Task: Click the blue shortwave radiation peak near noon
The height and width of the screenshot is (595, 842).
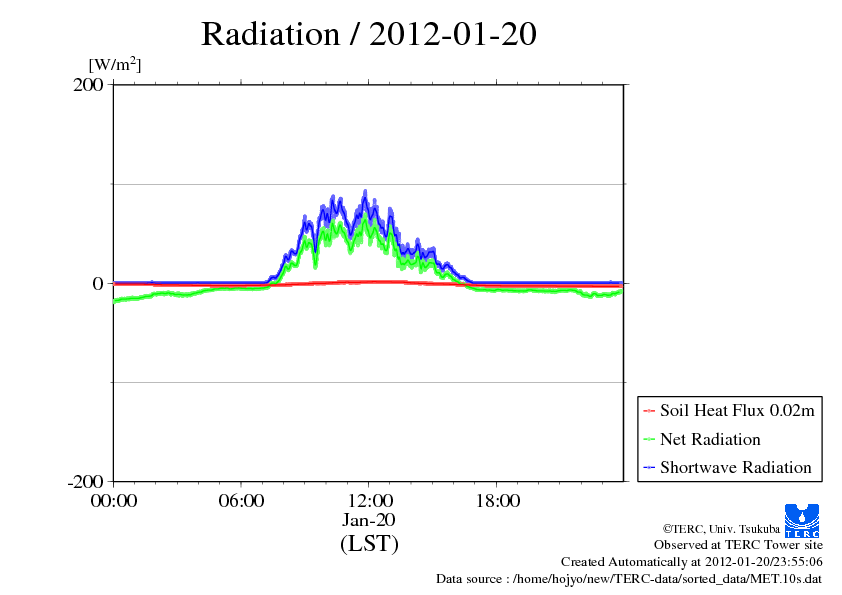Action: (x=366, y=193)
